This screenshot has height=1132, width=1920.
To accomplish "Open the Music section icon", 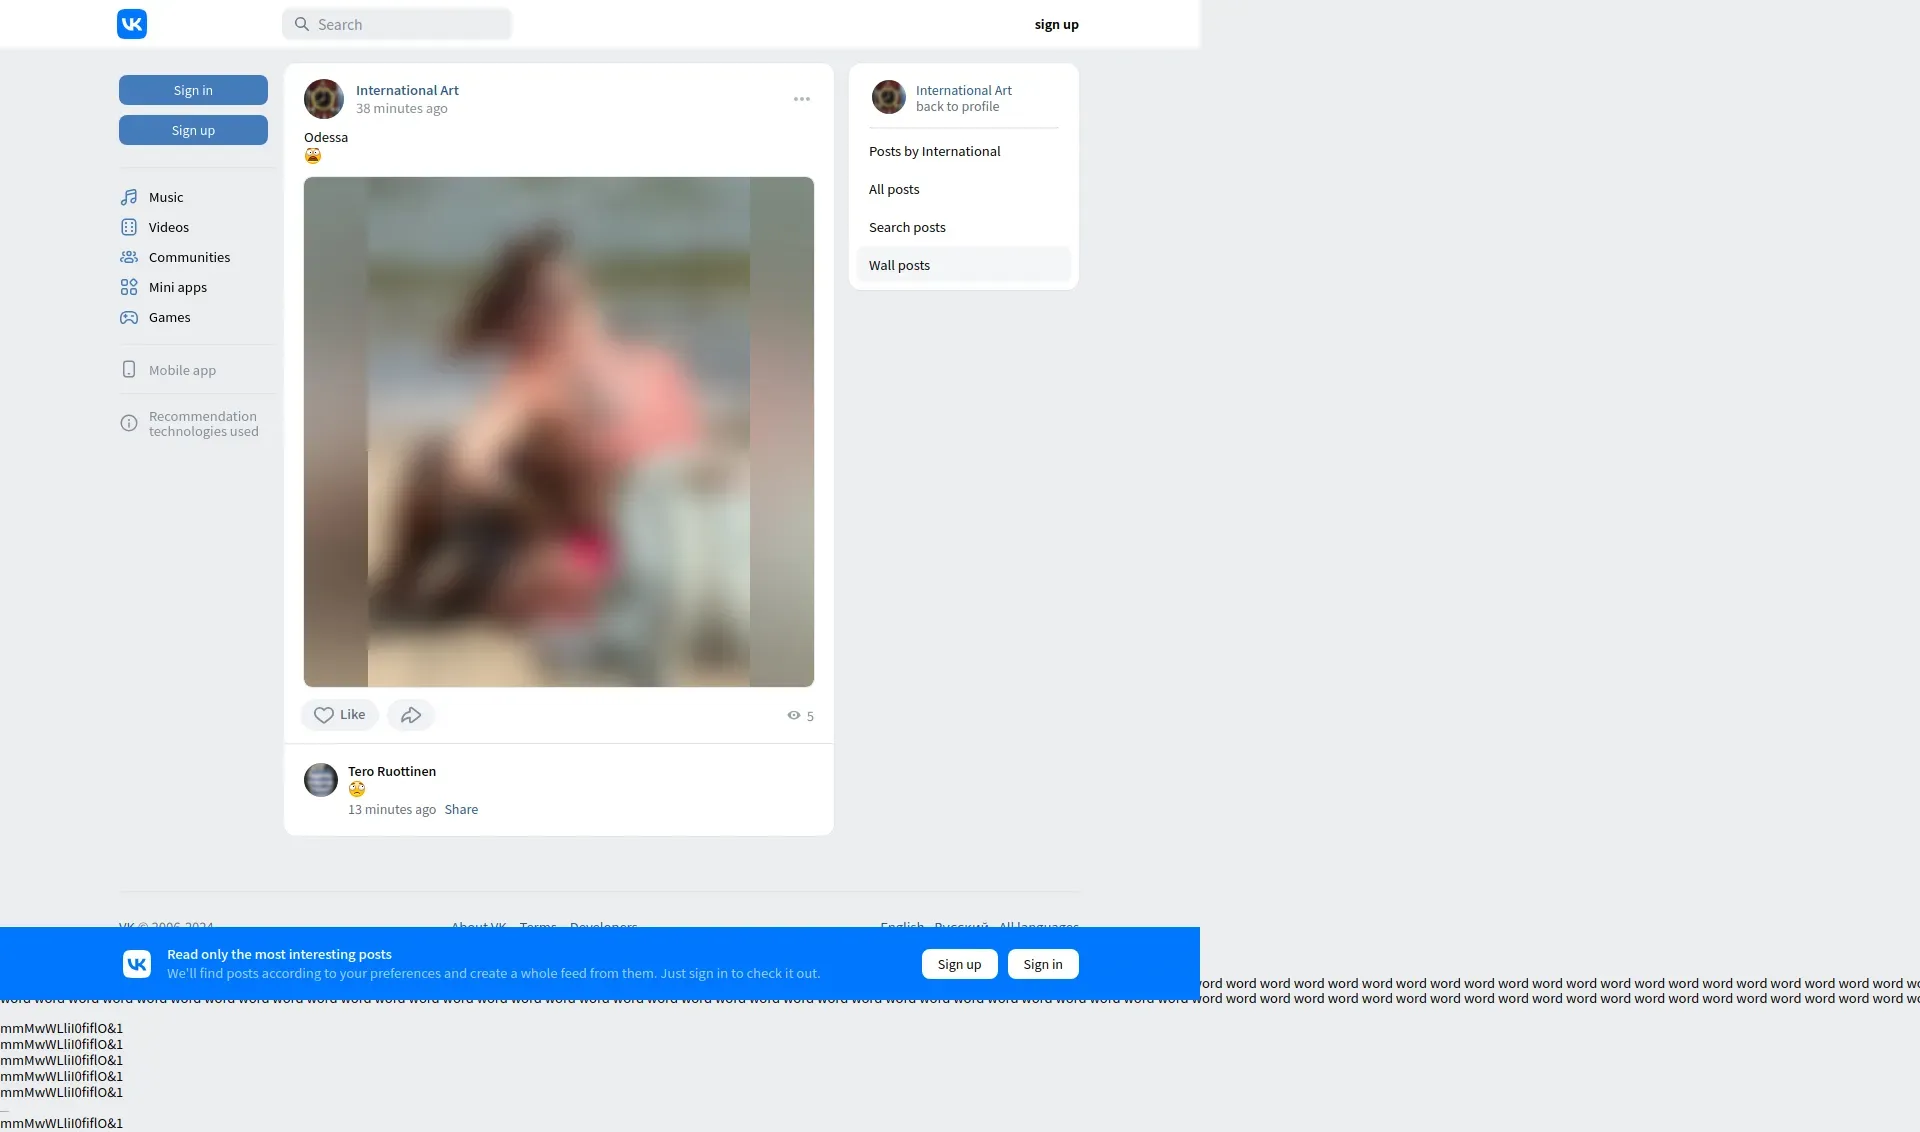I will [x=129, y=197].
